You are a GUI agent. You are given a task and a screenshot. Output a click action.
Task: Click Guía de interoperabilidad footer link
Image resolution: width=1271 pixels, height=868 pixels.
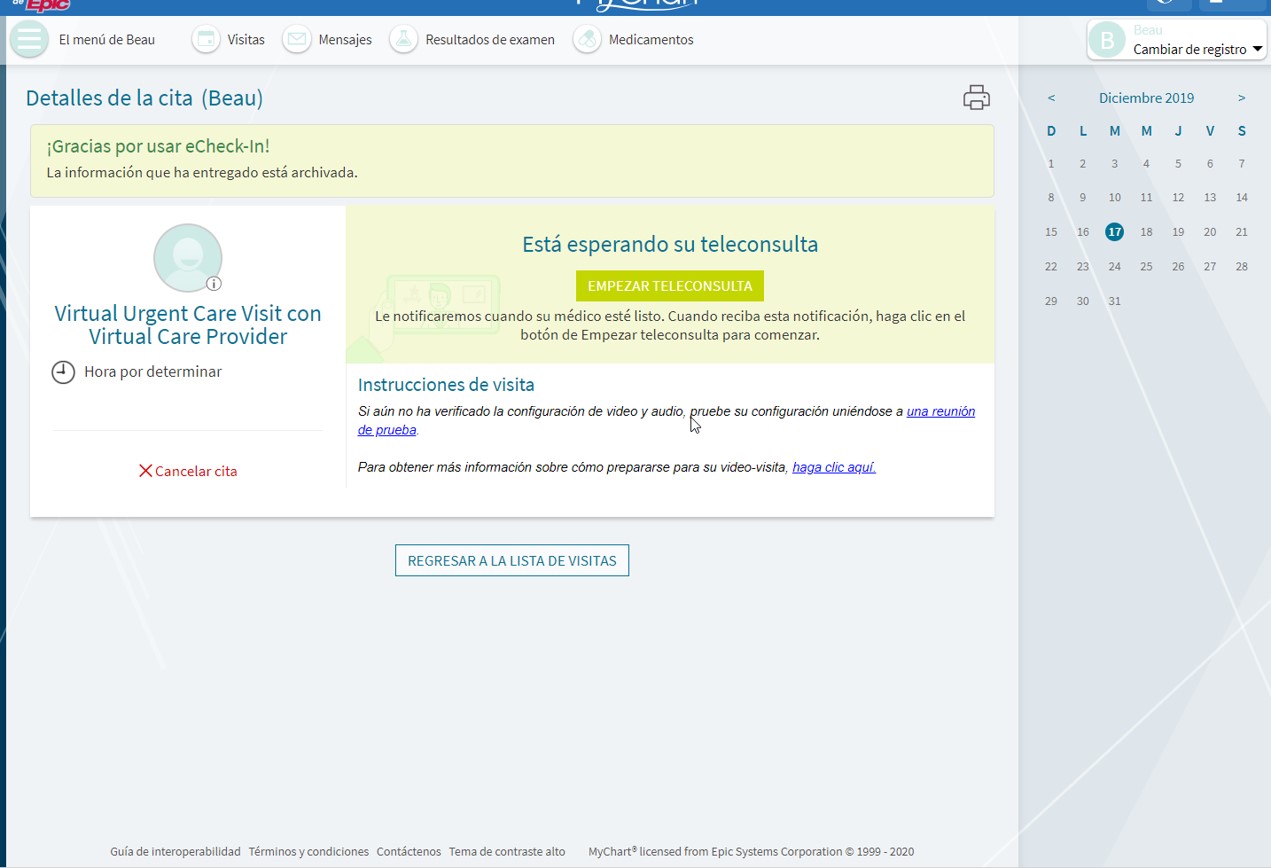coord(175,852)
